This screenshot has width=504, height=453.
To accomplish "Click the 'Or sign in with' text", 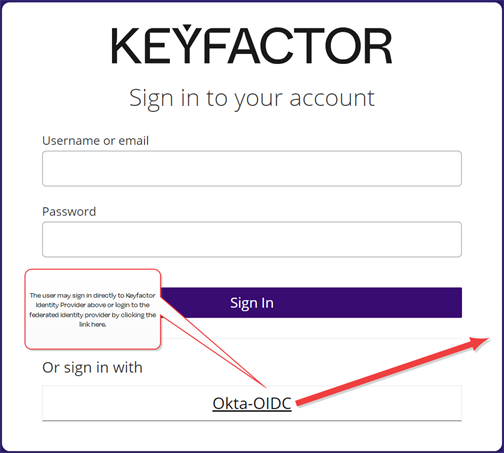I will point(92,368).
